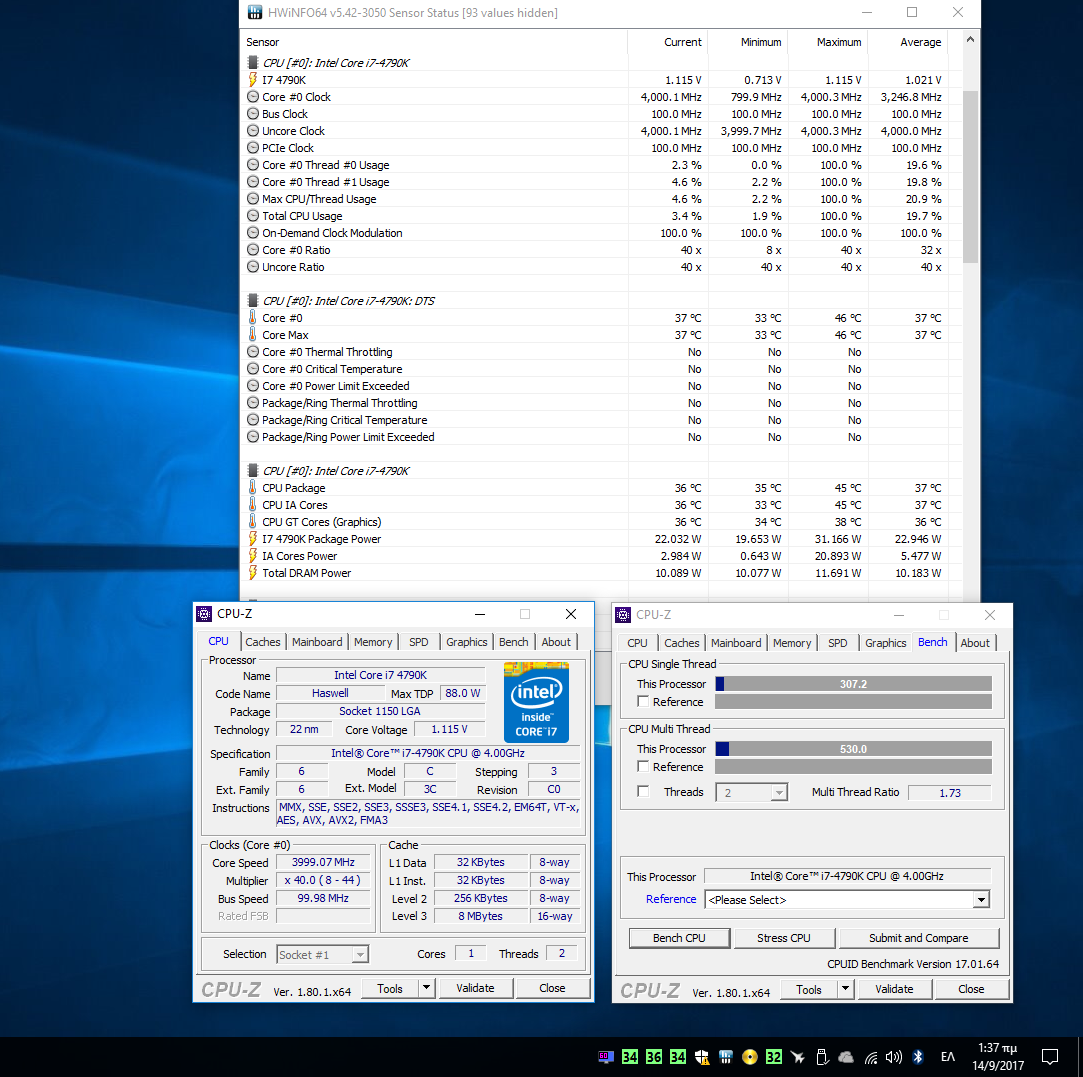Open the Wi-Fi network tray icon
The height and width of the screenshot is (1077, 1083).
pos(871,1057)
